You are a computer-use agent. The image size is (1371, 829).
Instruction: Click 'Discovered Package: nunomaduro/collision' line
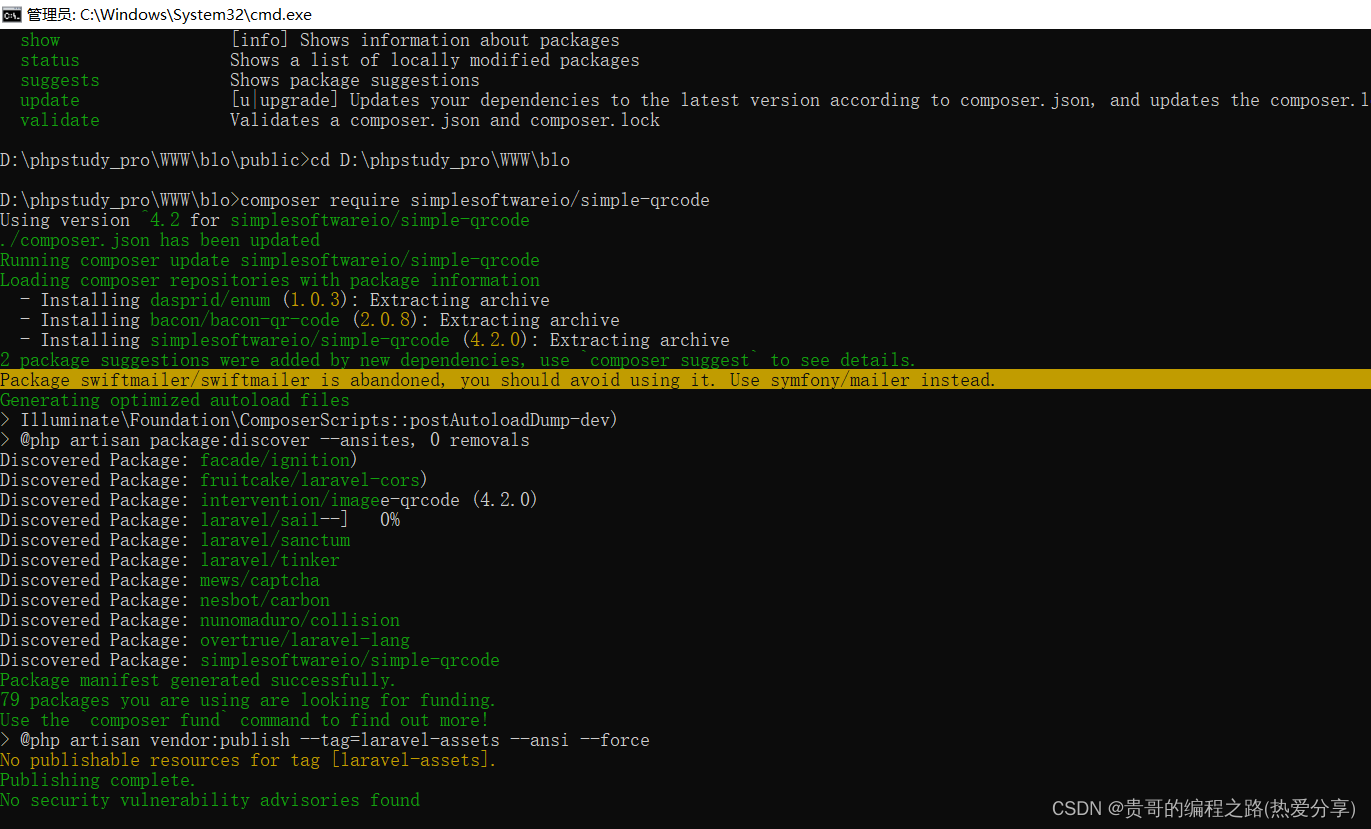click(200, 620)
